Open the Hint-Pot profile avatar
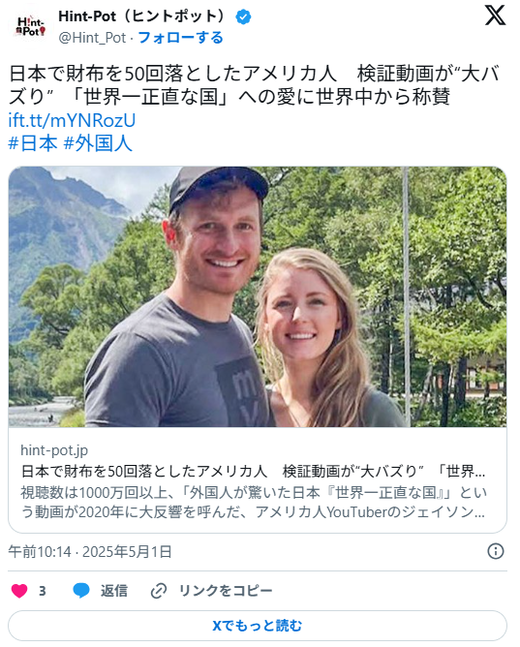This screenshot has height=647, width=520. [31, 26]
